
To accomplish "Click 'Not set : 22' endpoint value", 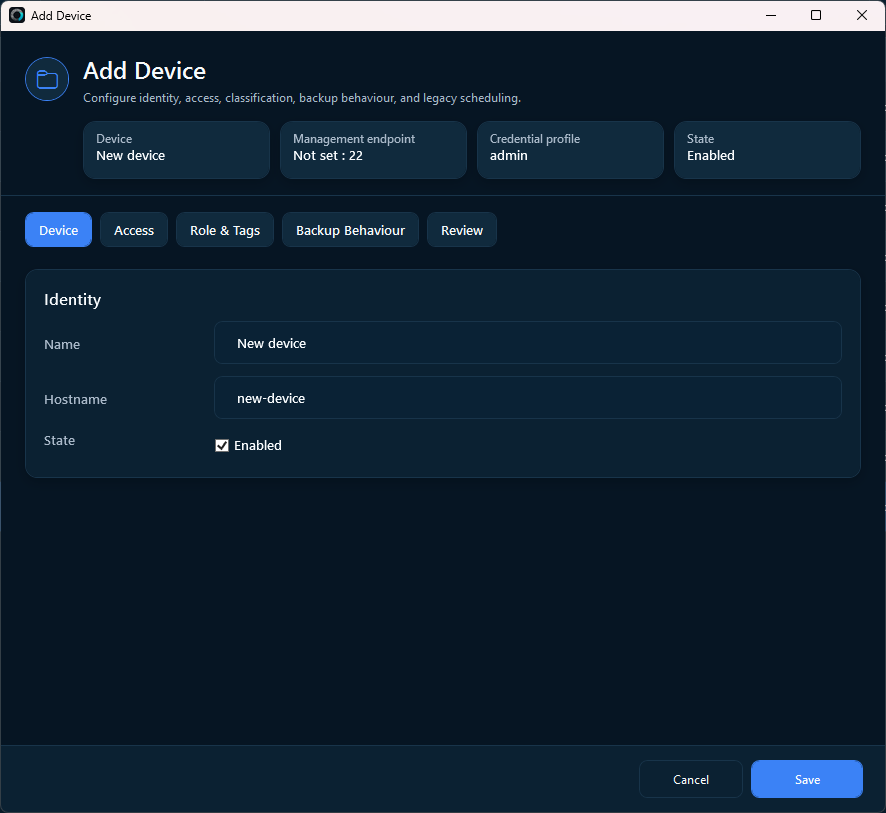I will (328, 155).
